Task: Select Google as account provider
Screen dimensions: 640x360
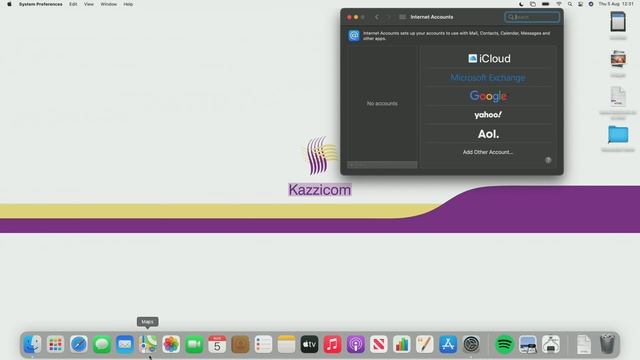Action: [x=489, y=96]
